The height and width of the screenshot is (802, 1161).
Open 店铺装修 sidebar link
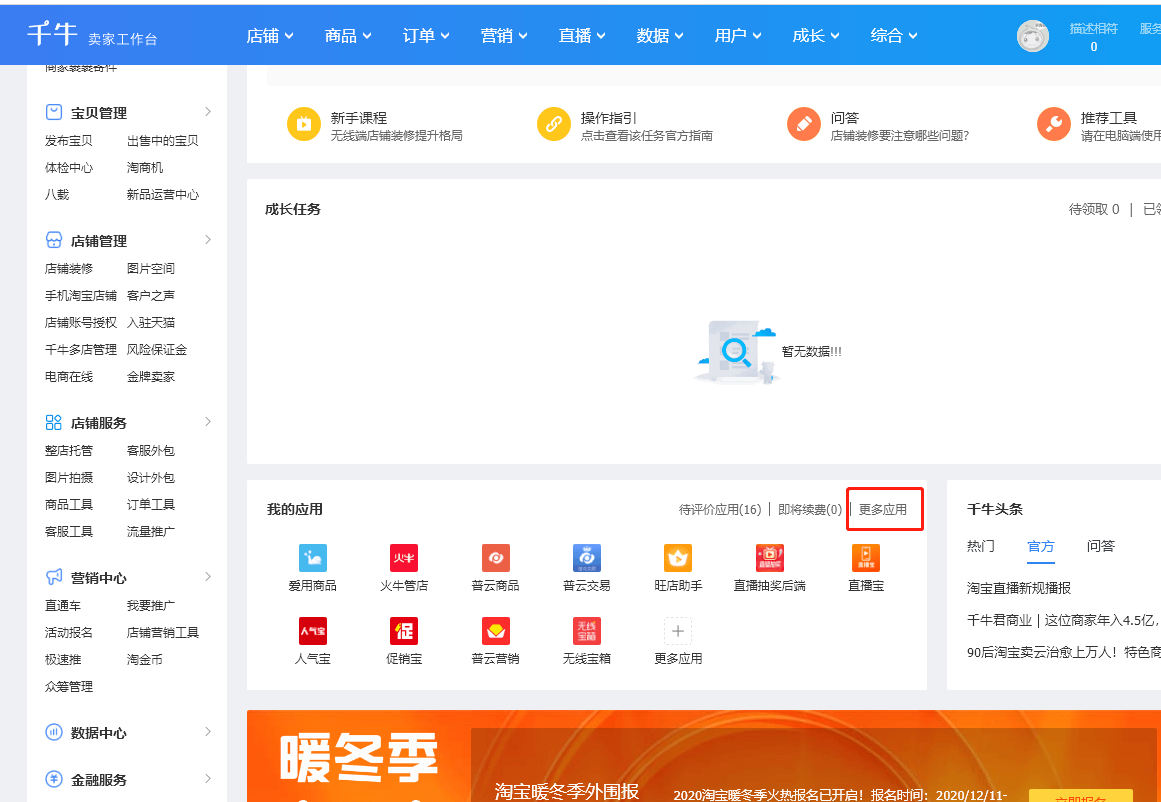click(x=69, y=269)
